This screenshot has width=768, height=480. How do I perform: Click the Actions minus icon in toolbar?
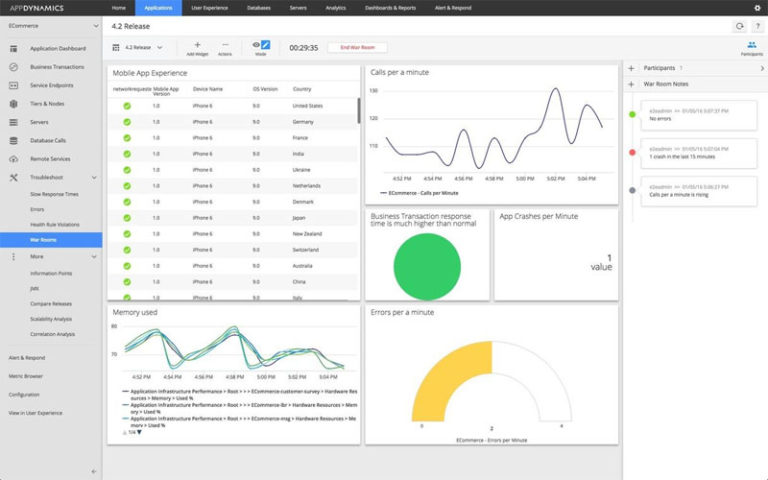[225, 44]
